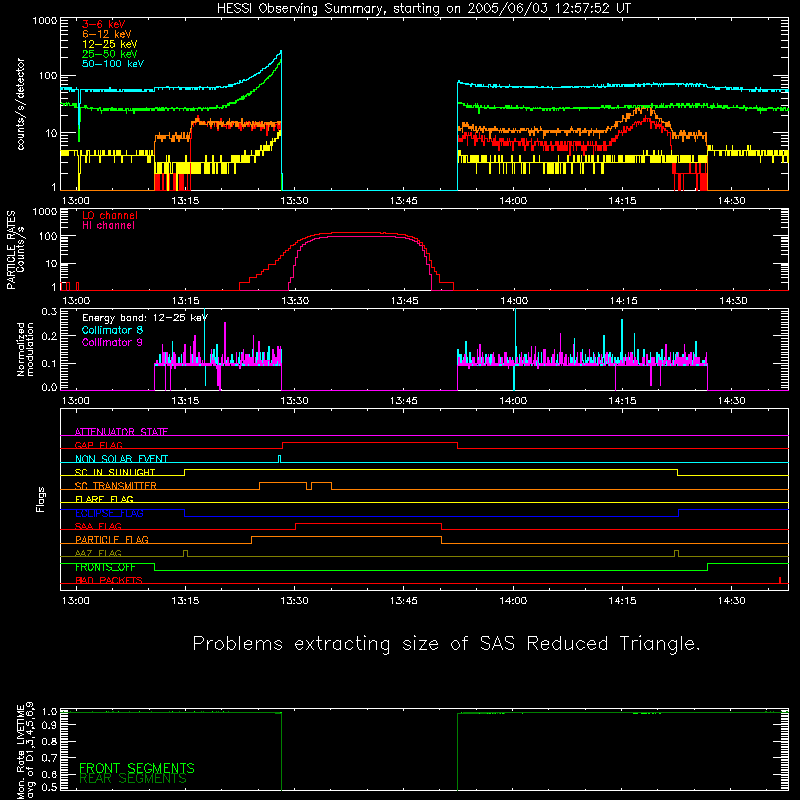Select the 6-12 keV legend entry
Viewport: 800px width, 800px height.
click(107, 34)
